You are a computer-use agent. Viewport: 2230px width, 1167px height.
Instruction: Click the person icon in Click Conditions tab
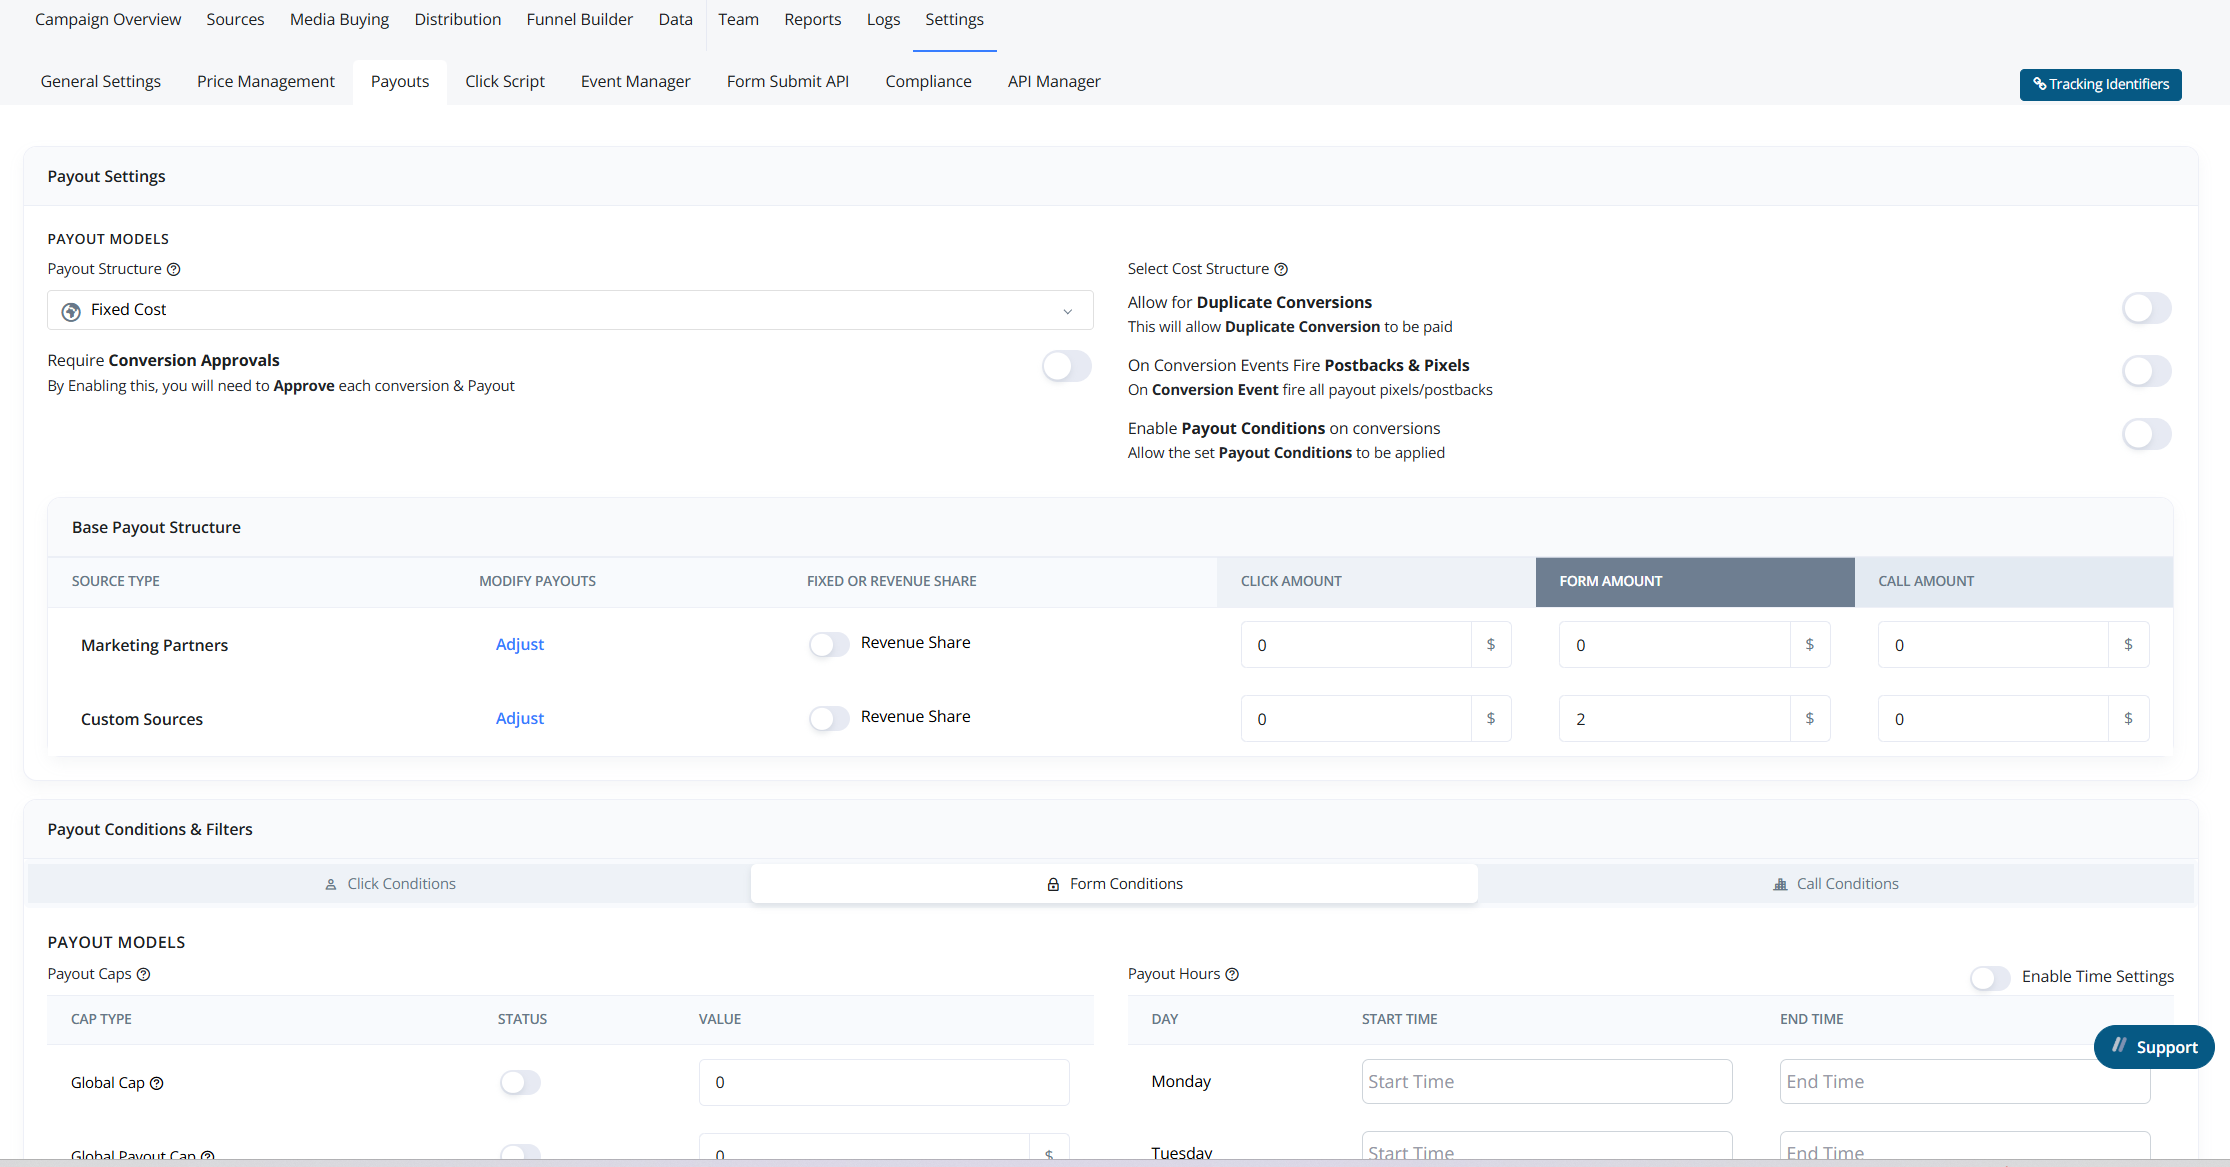(331, 885)
